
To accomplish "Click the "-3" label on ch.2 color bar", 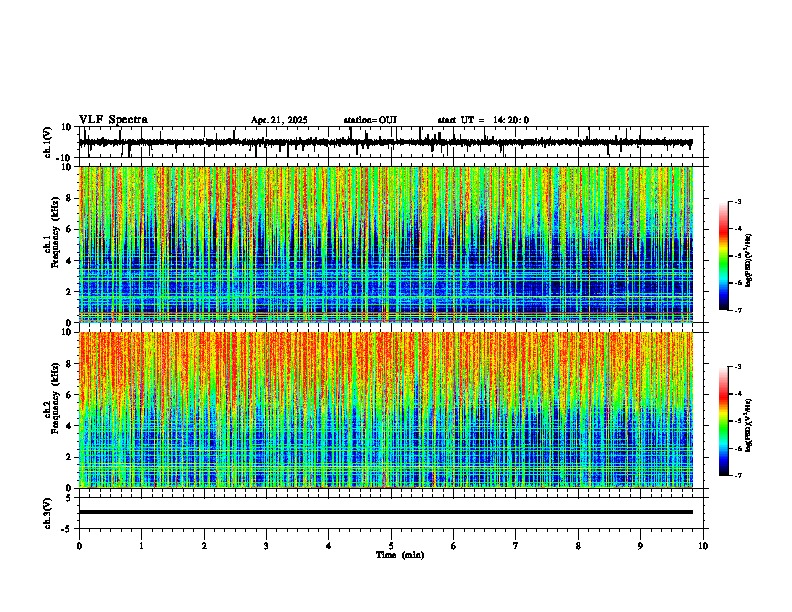I will coord(738,367).
